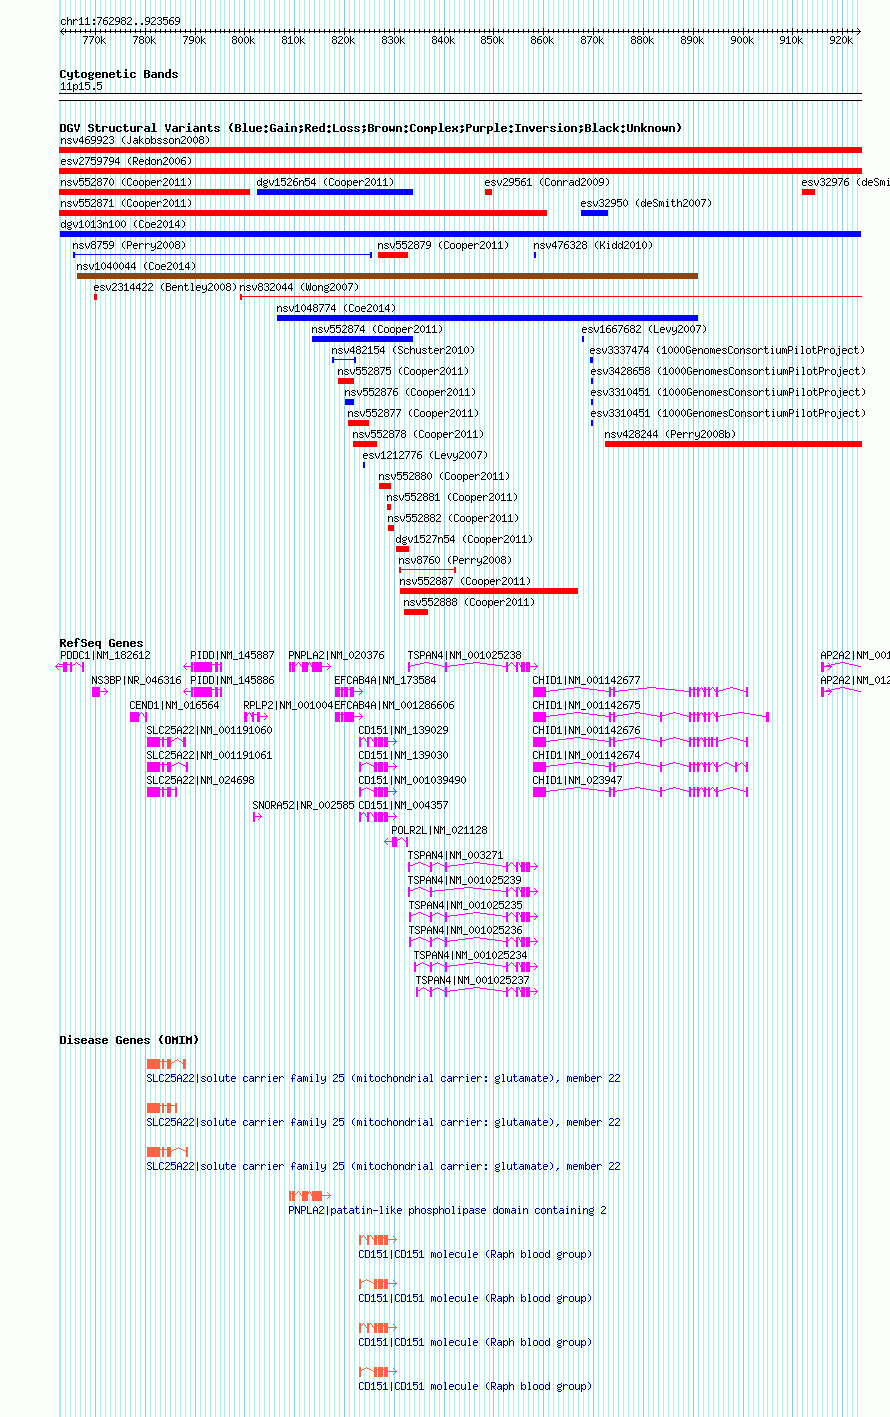Click the 850k tick on the ruler
This screenshot has width=890, height=1417.
tap(492, 40)
